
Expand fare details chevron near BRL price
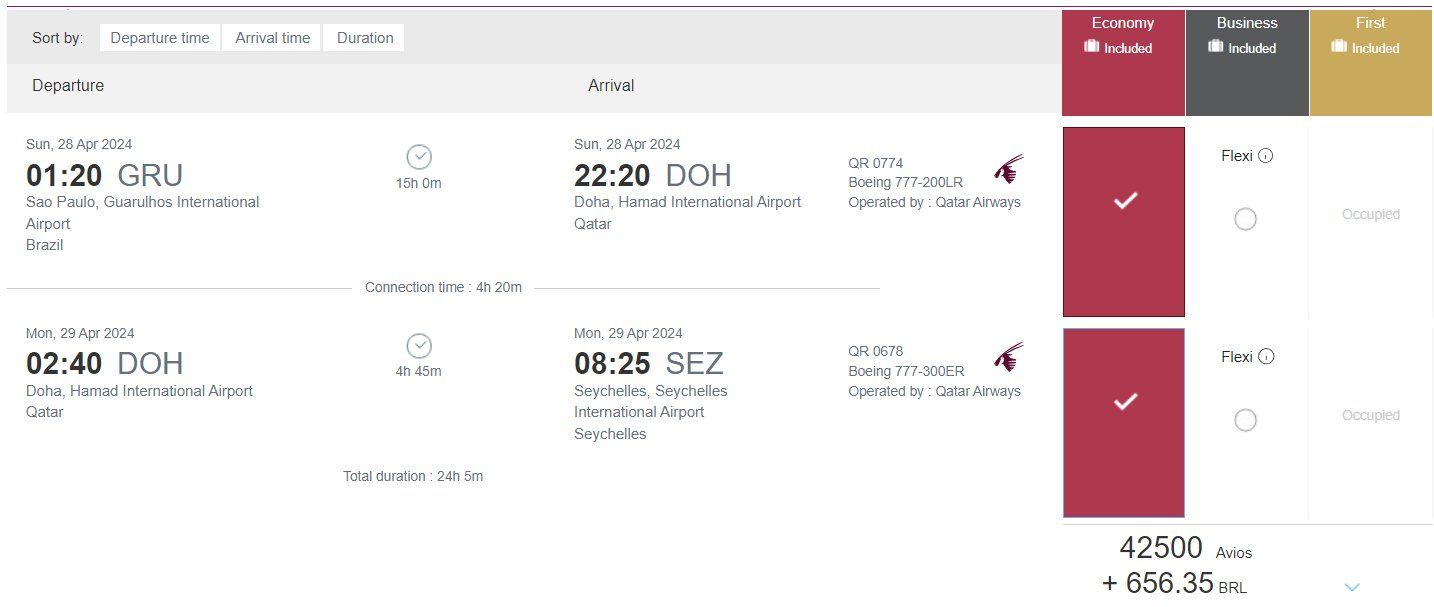click(x=1352, y=587)
